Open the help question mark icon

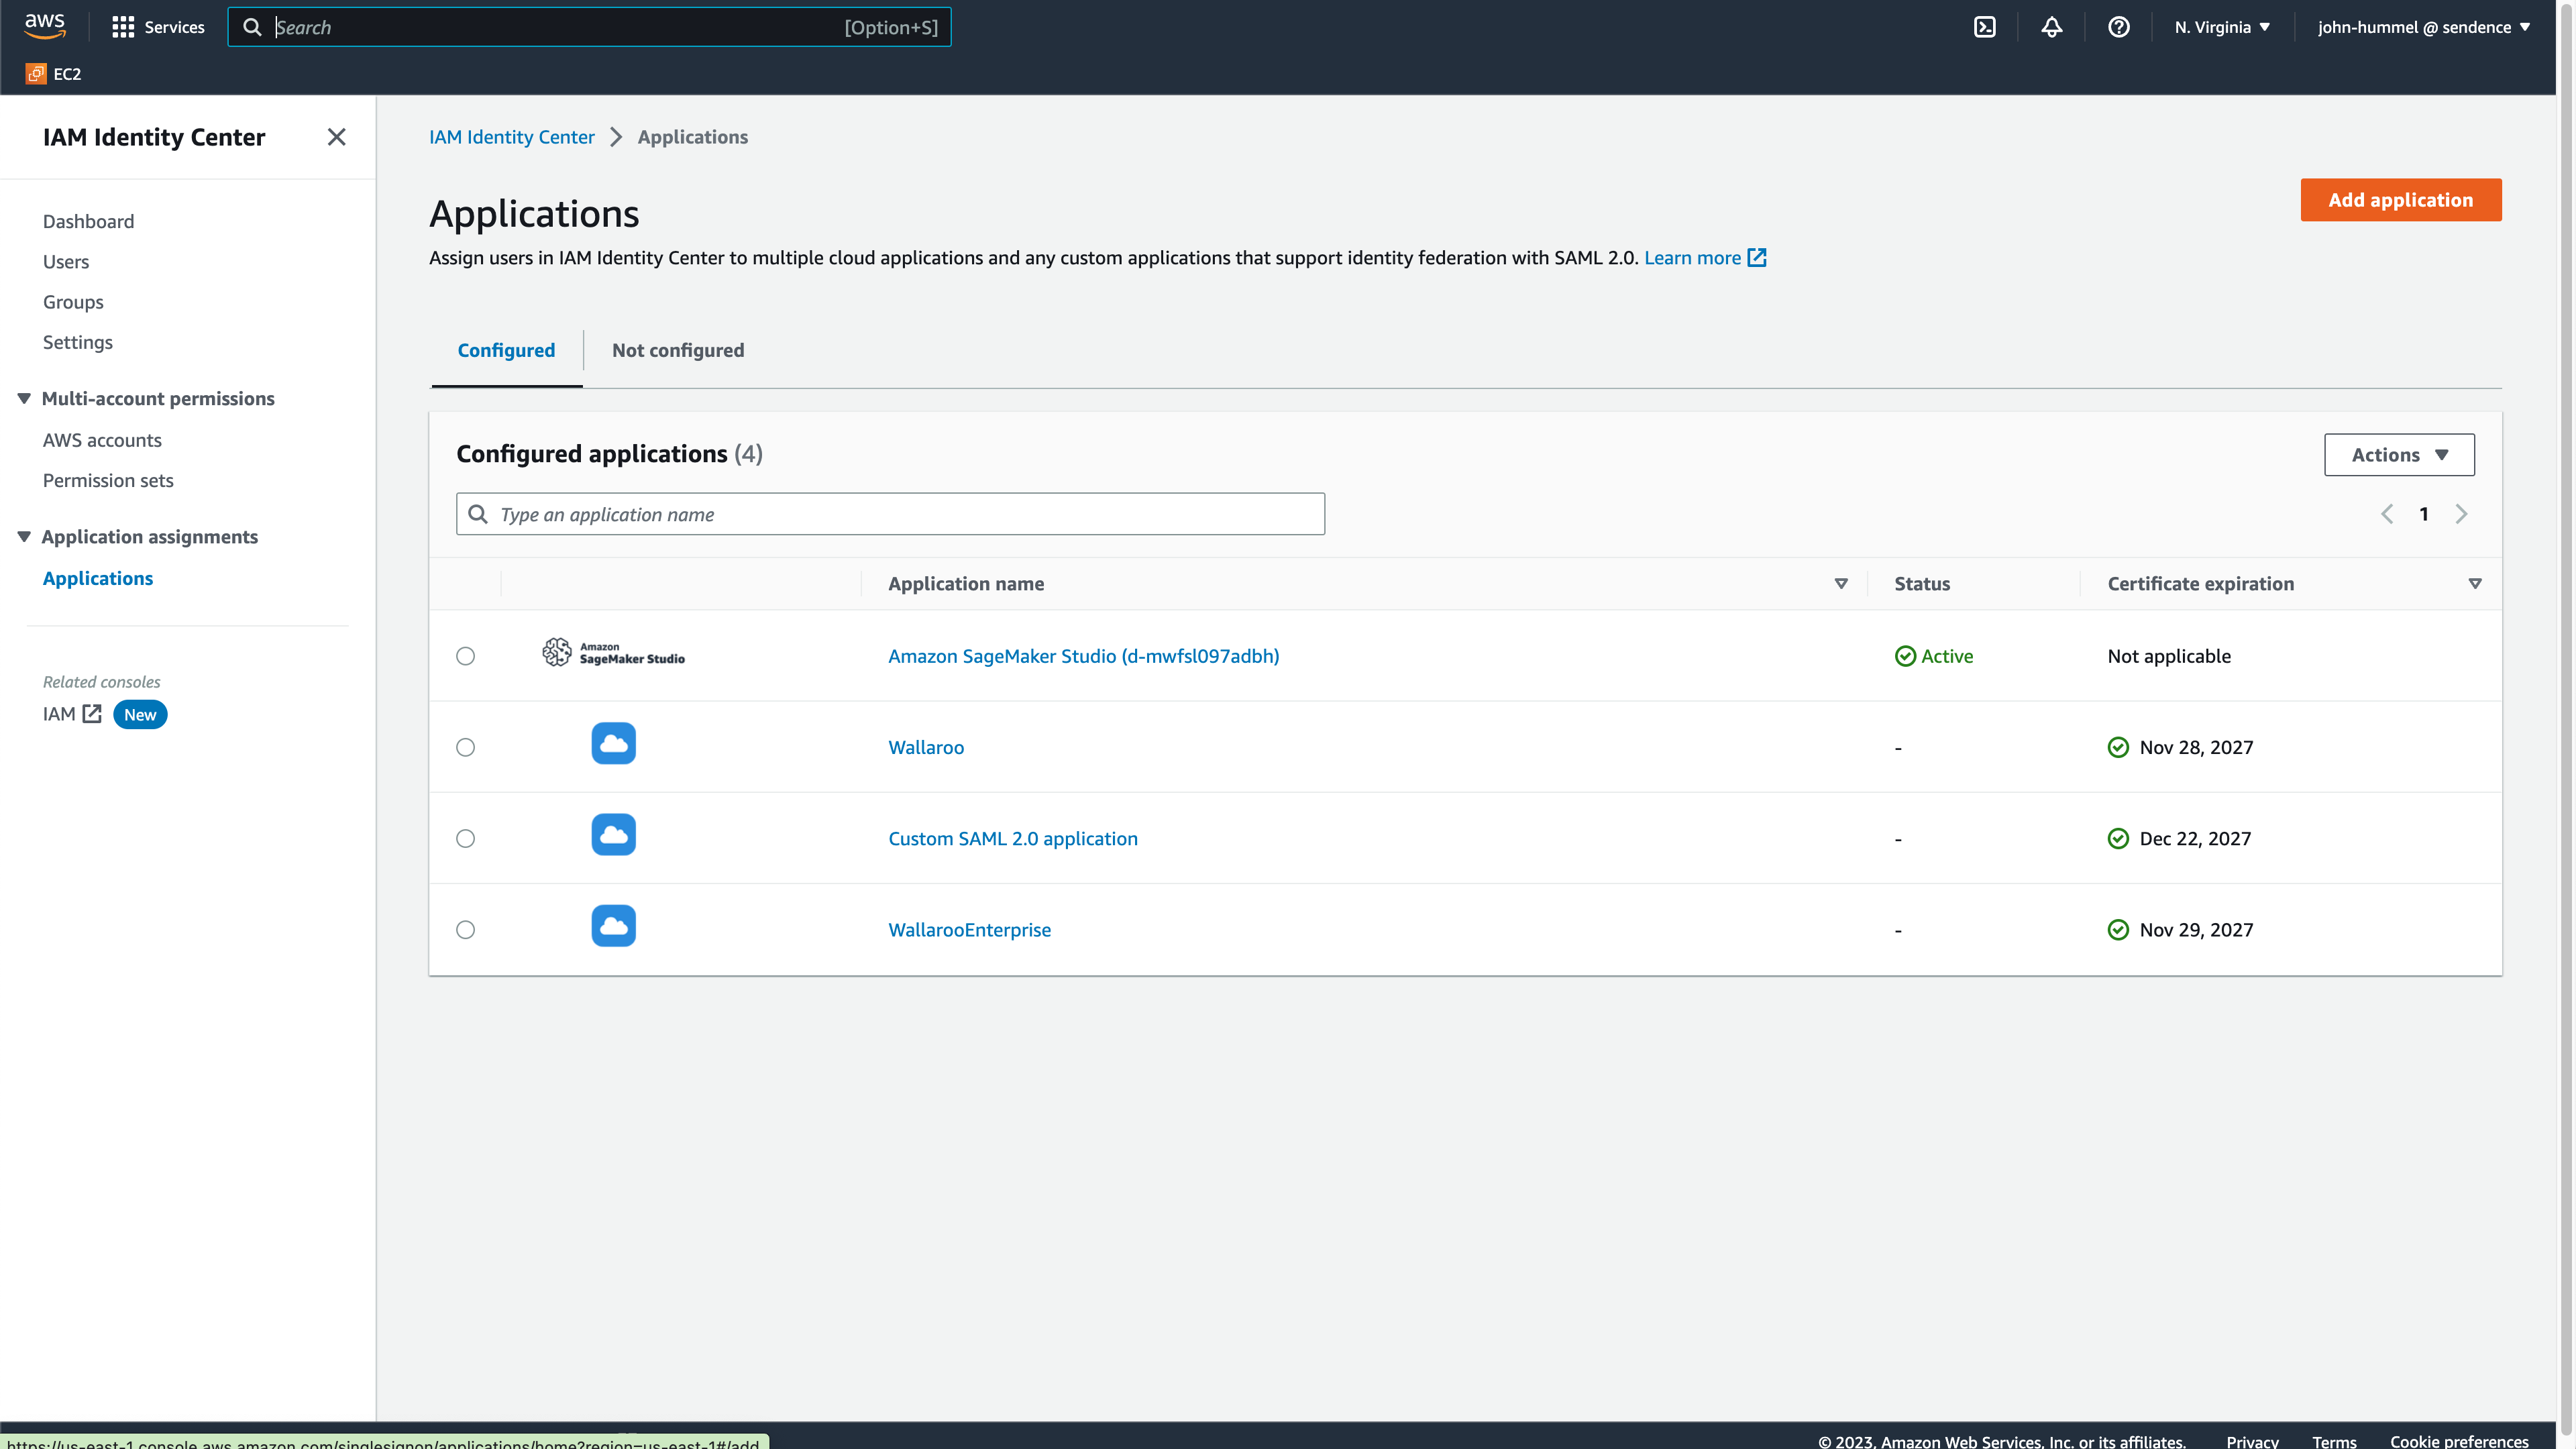[2118, 27]
